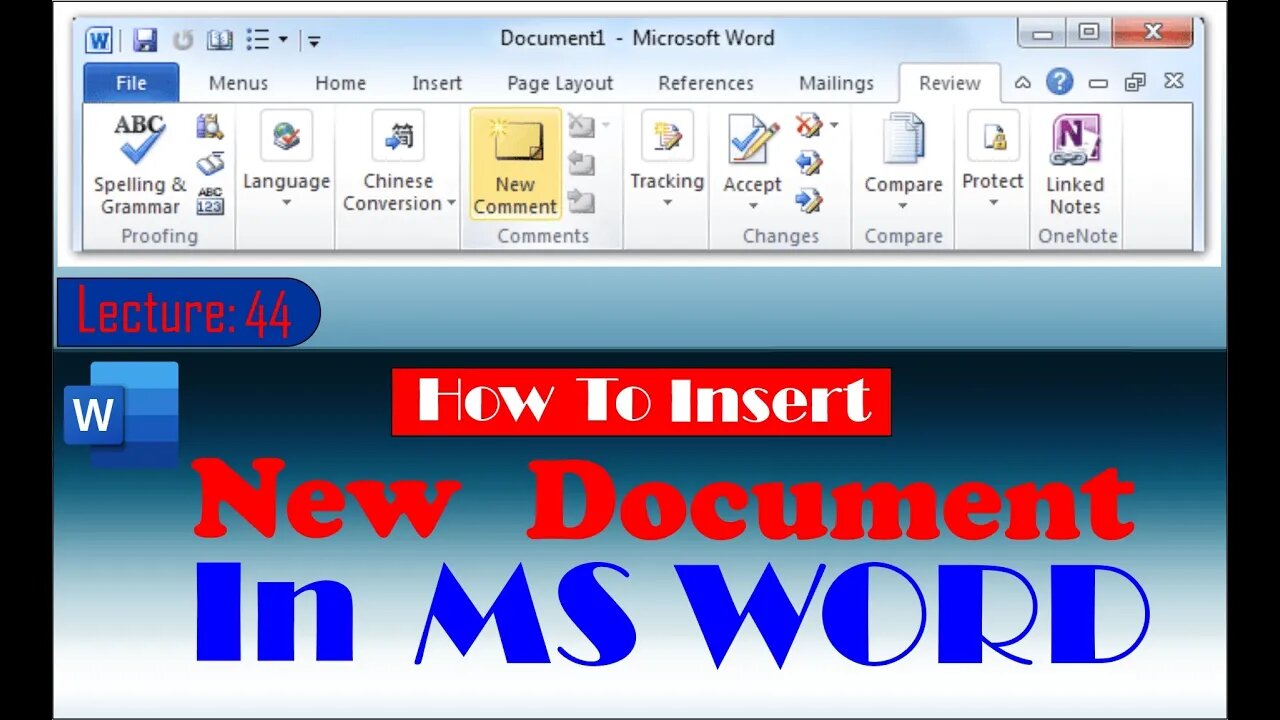Open the Reject dropdown arrow
The width and height of the screenshot is (1280, 720).
pos(833,126)
